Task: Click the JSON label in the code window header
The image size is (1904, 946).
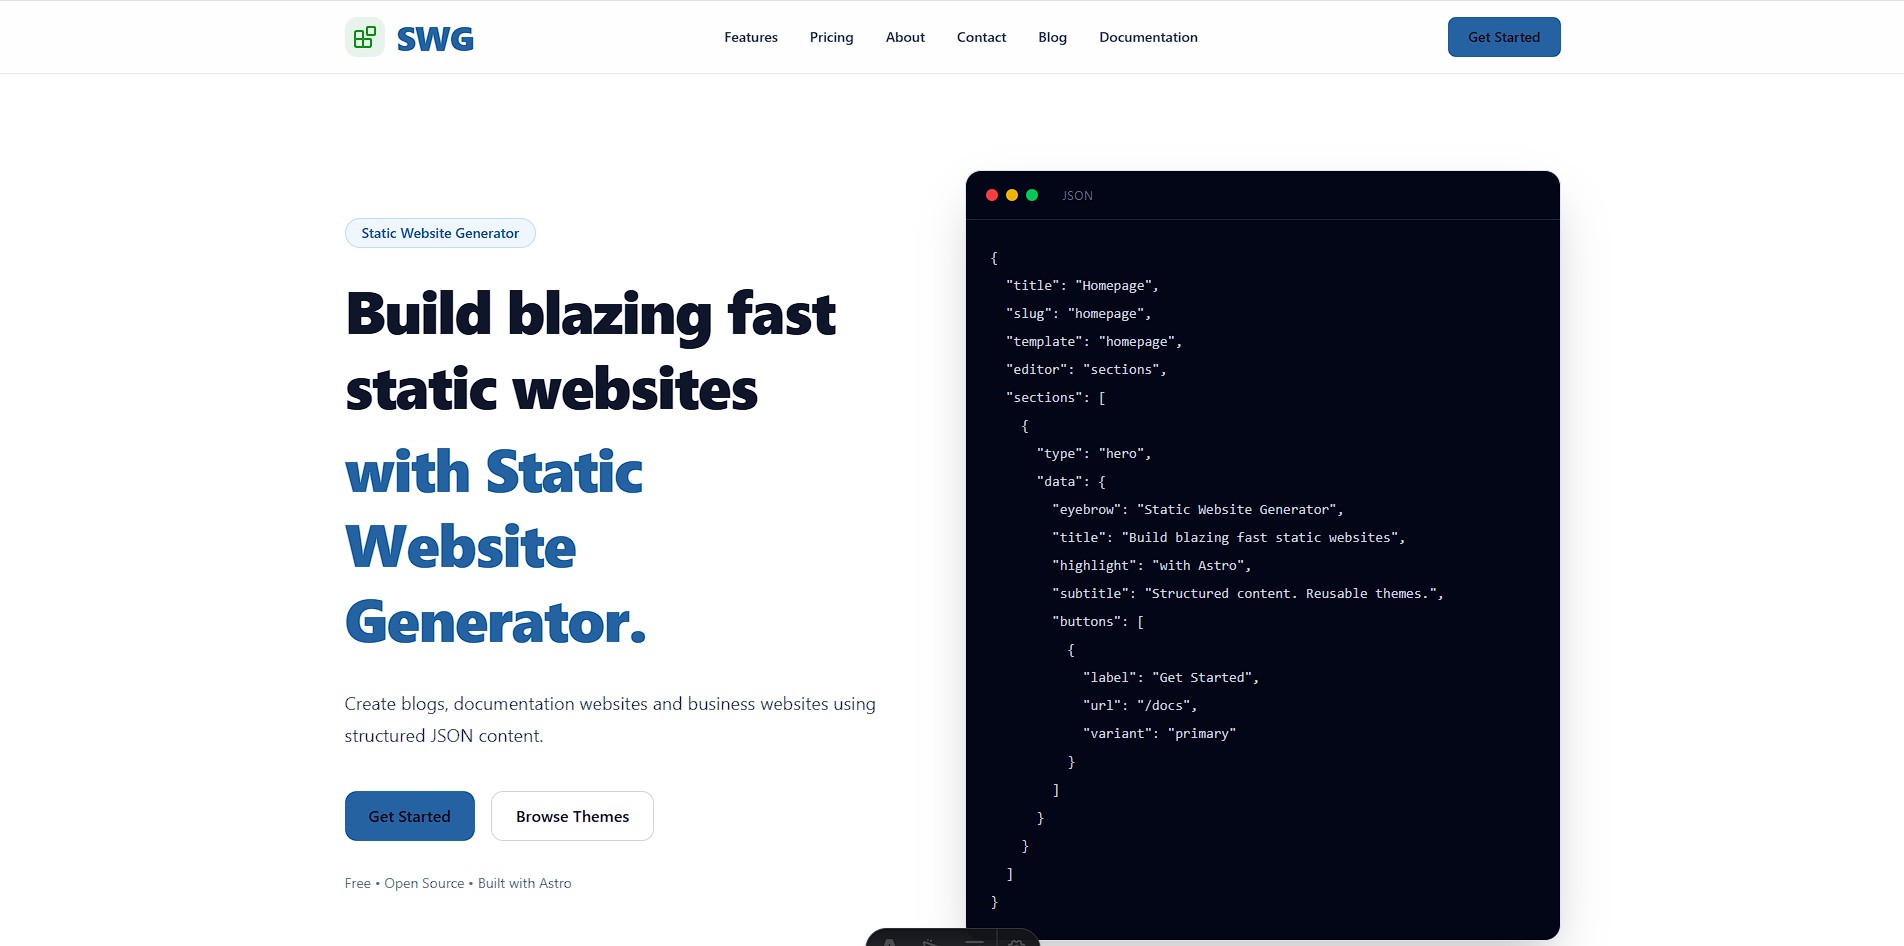Action: click(x=1077, y=195)
